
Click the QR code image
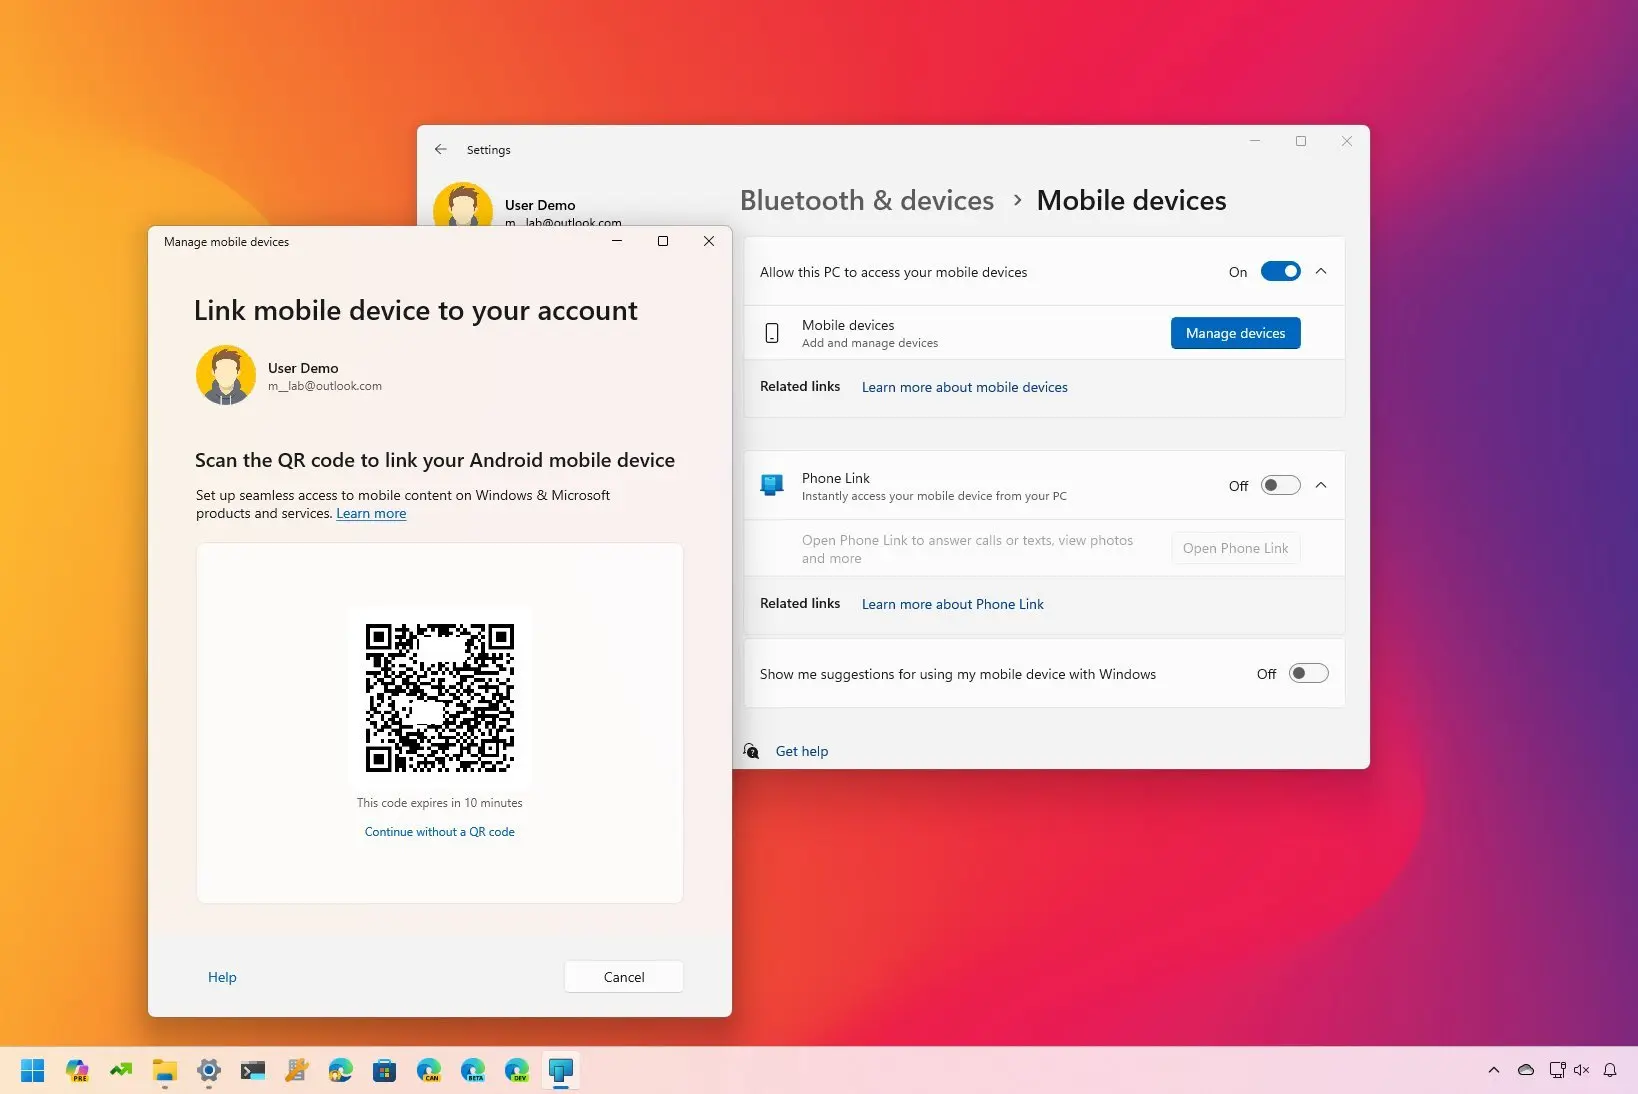(x=440, y=698)
